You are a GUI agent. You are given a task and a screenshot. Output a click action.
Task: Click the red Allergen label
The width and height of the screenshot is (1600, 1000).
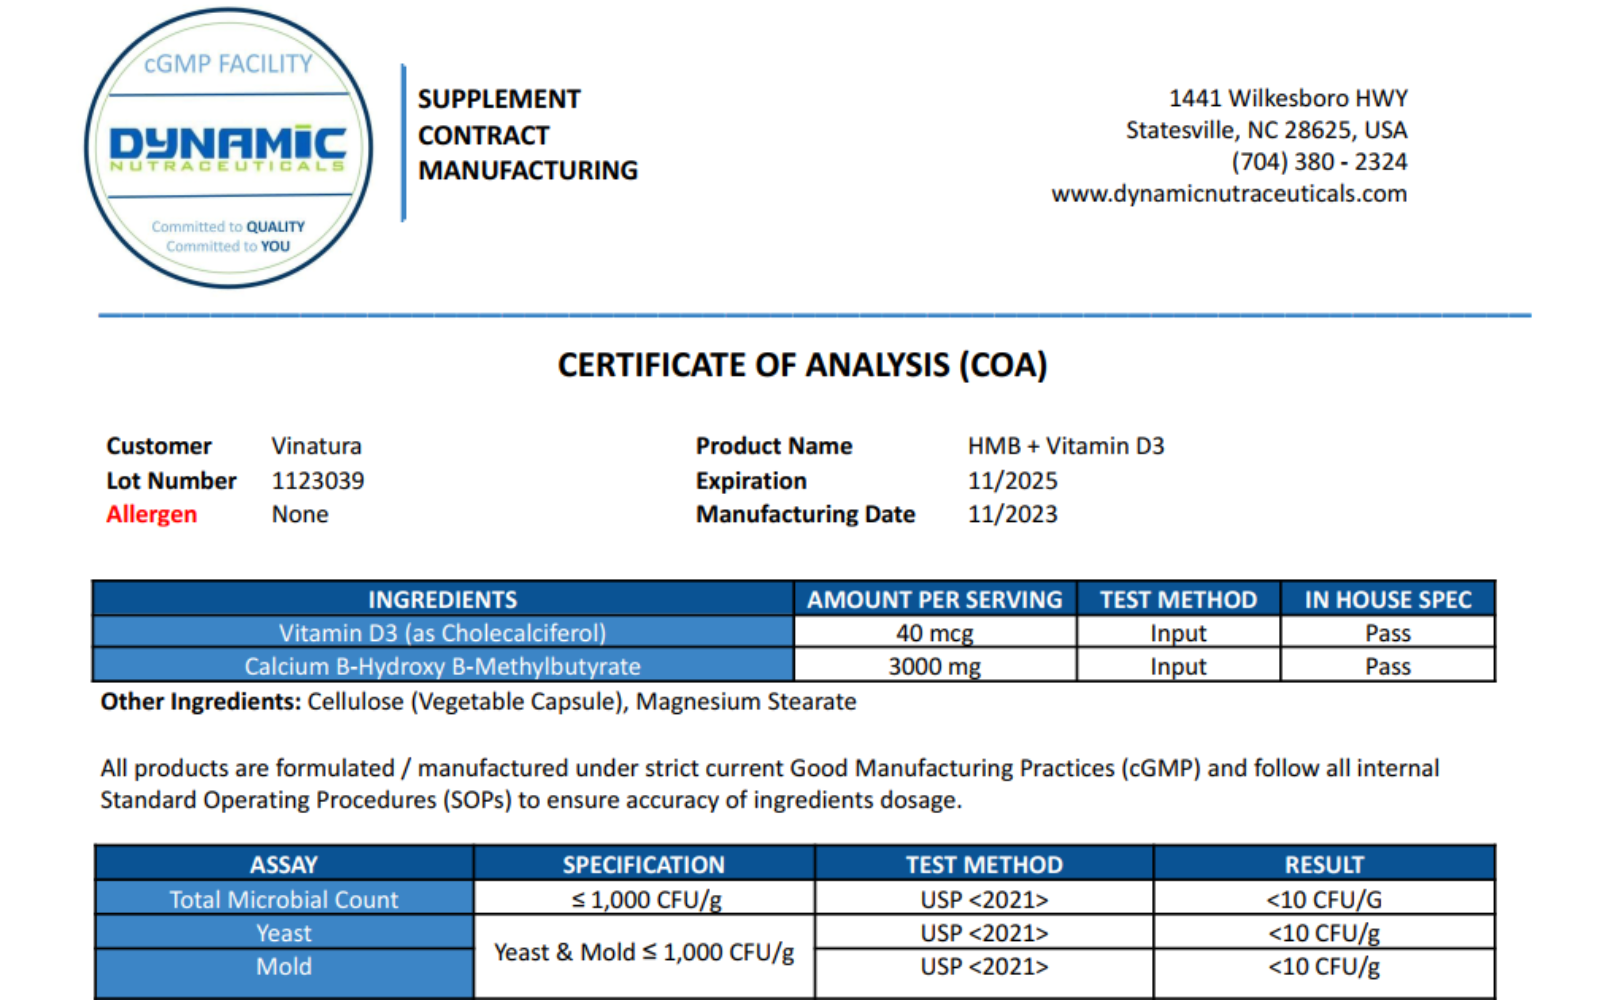point(152,514)
